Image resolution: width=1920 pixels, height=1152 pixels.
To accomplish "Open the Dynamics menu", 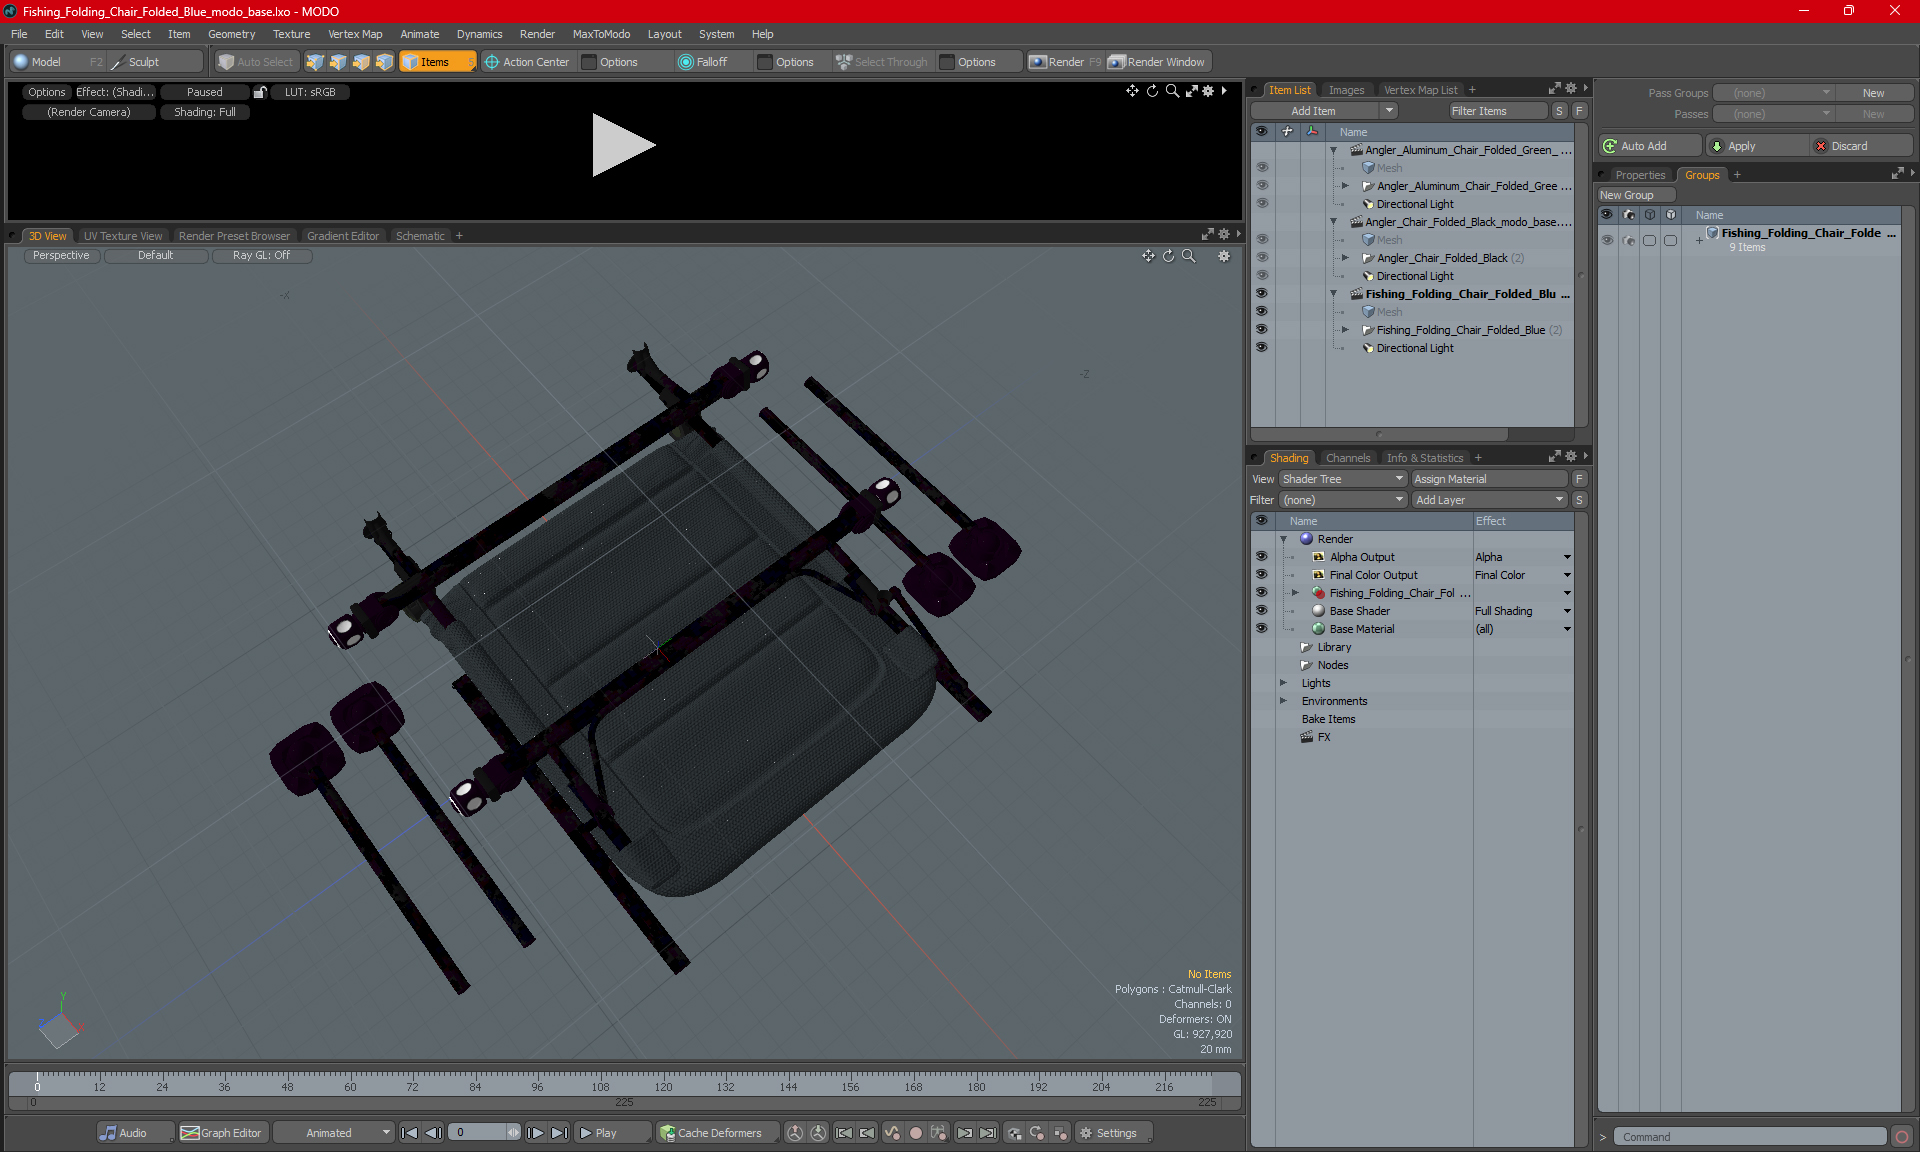I will [479, 34].
